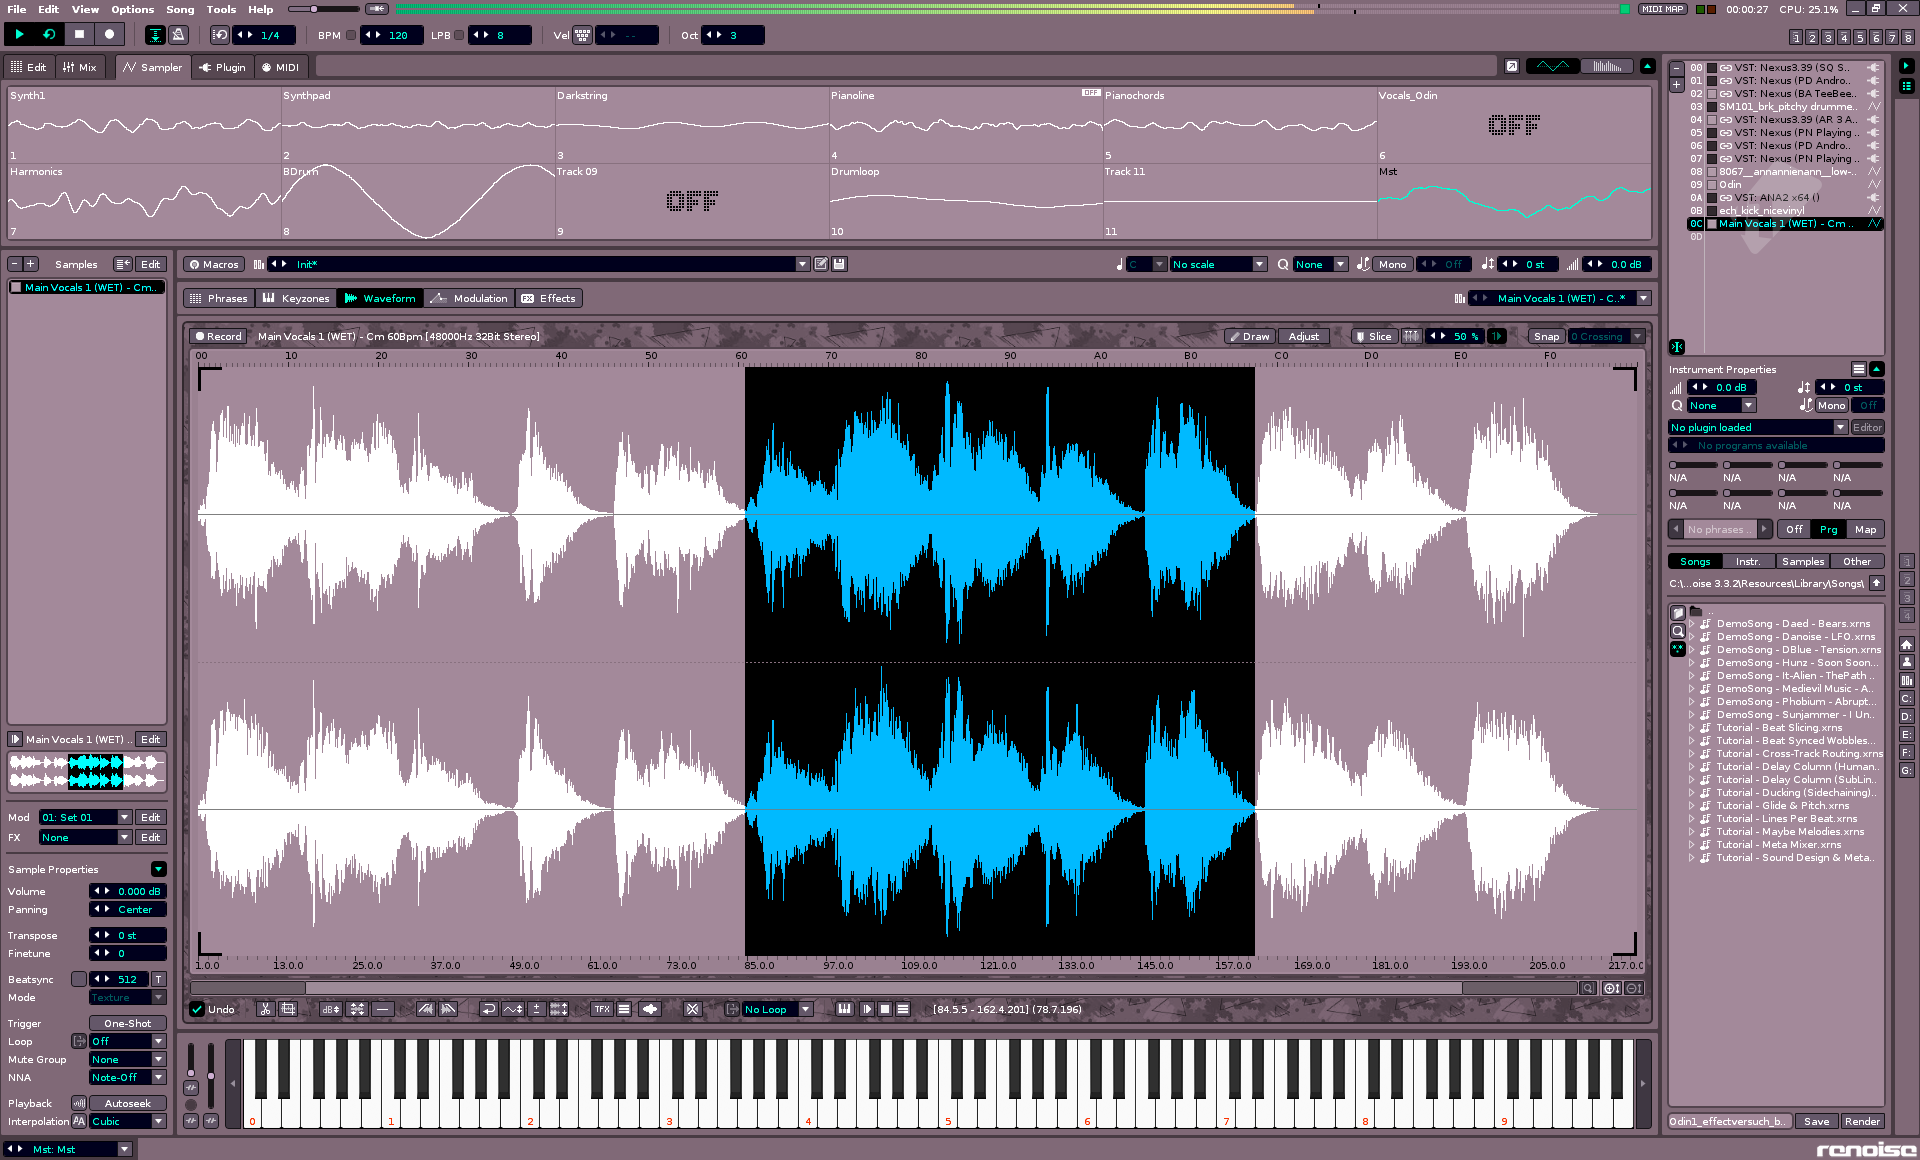Open the No Loop mode dropdown
The height and width of the screenshot is (1160, 1920).
pos(776,1009)
